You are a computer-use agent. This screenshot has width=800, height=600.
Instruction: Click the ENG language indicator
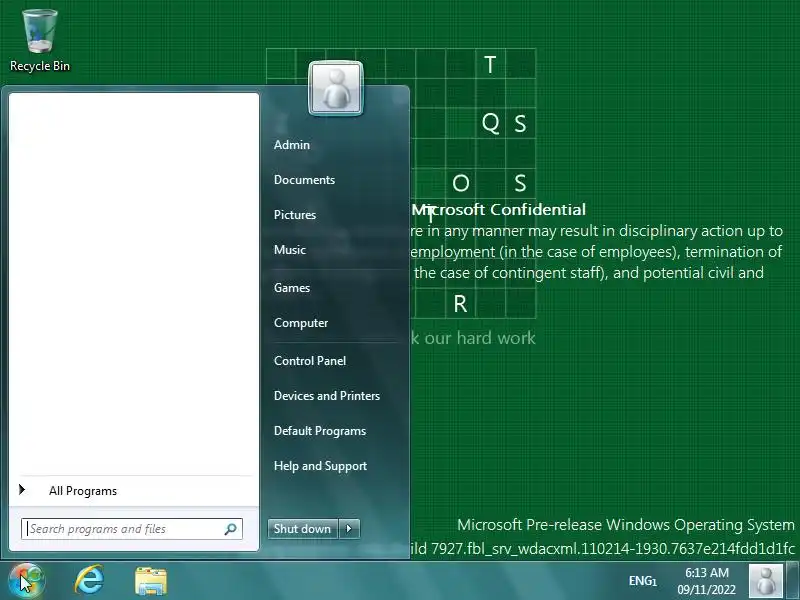coord(642,581)
